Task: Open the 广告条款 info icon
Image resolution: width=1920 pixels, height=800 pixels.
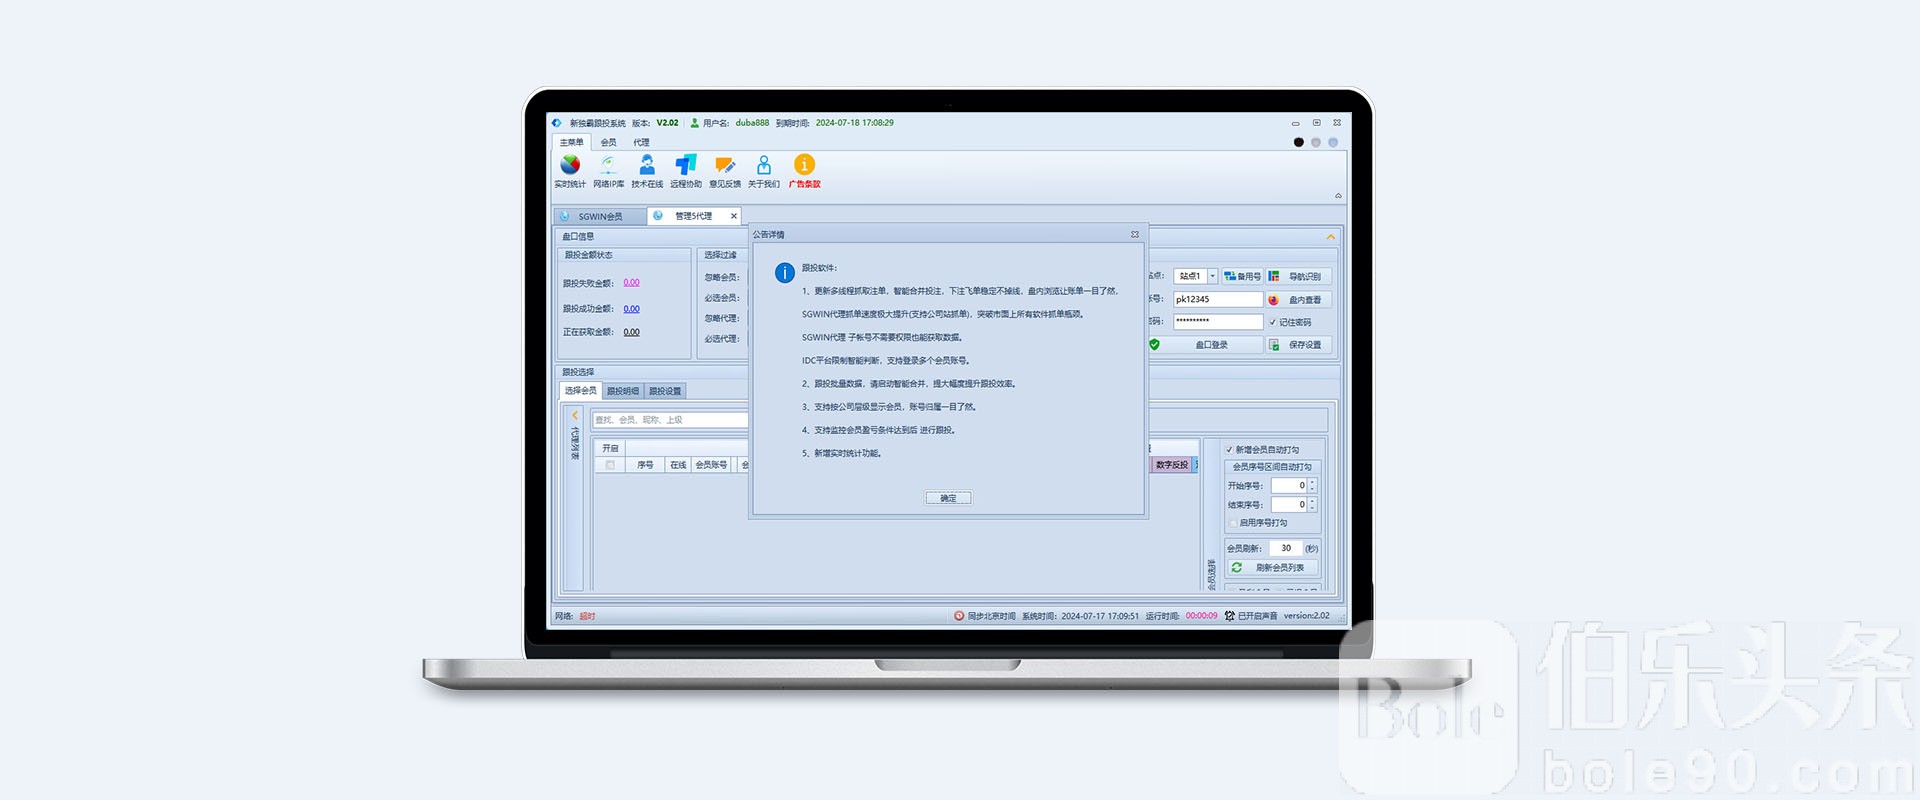Action: coord(804,165)
